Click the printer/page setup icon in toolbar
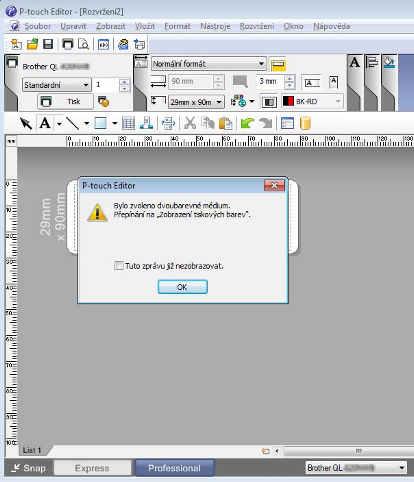Viewport: 414px width, 482px height. 139,44
